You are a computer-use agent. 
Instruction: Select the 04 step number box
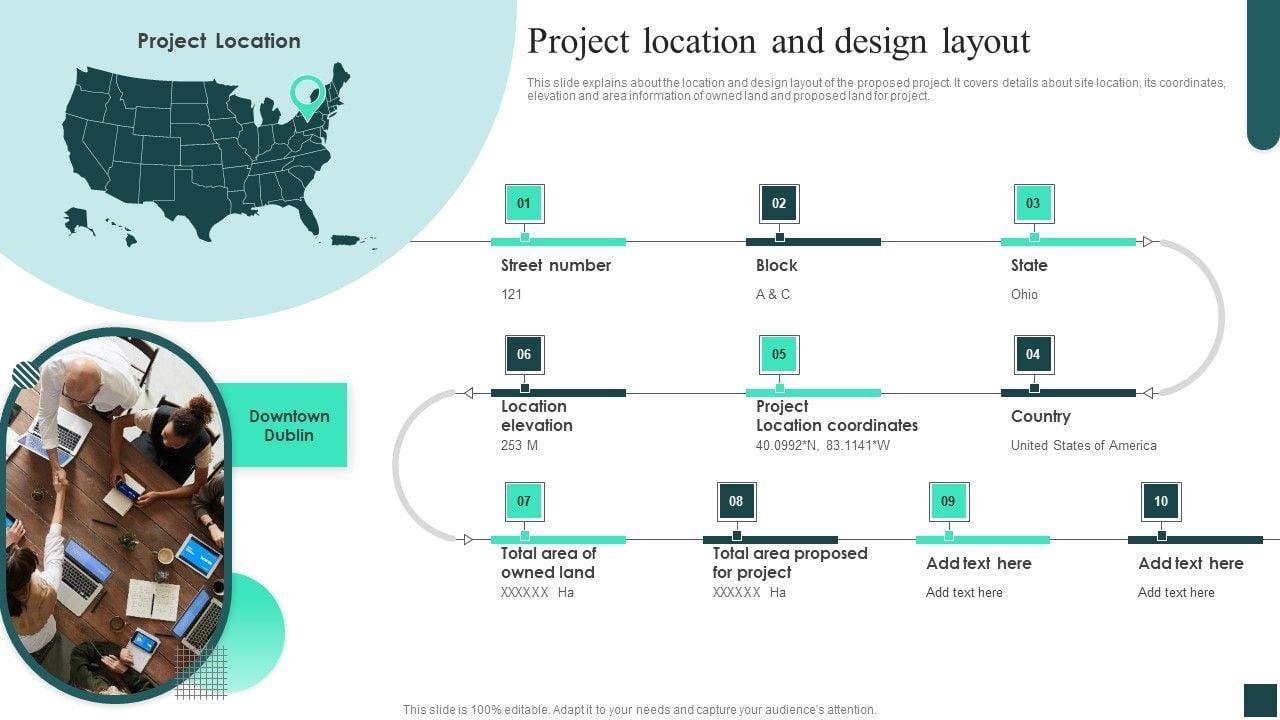tap(1033, 354)
